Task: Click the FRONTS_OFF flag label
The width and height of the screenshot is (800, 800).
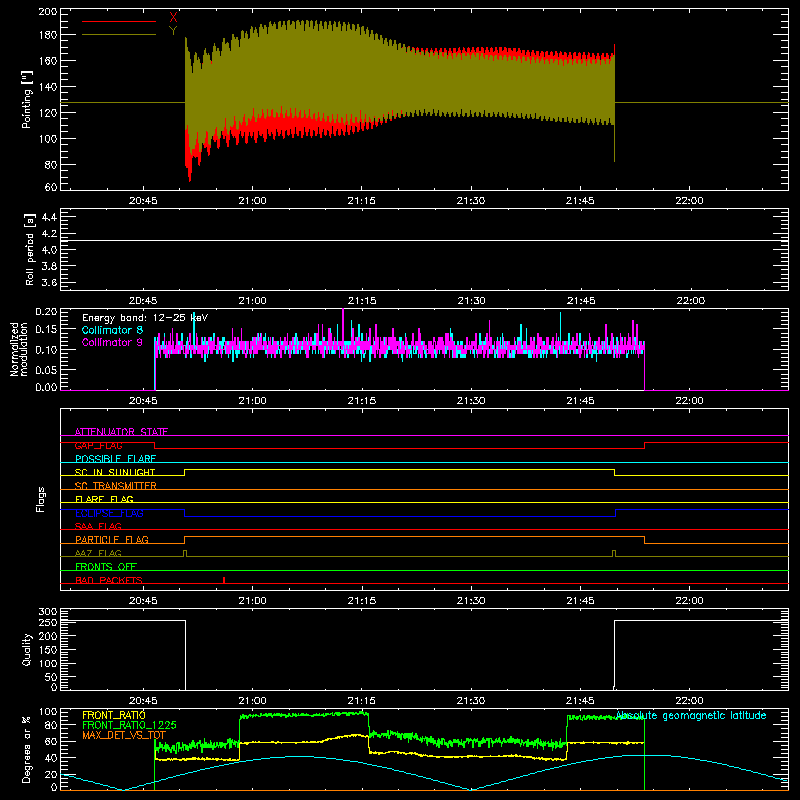Action: click(106, 566)
